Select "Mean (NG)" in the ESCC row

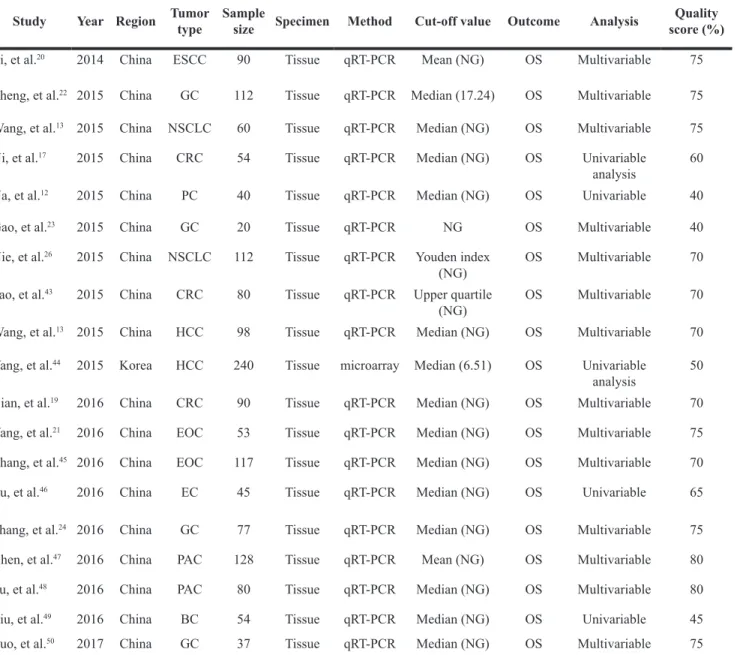point(453,60)
